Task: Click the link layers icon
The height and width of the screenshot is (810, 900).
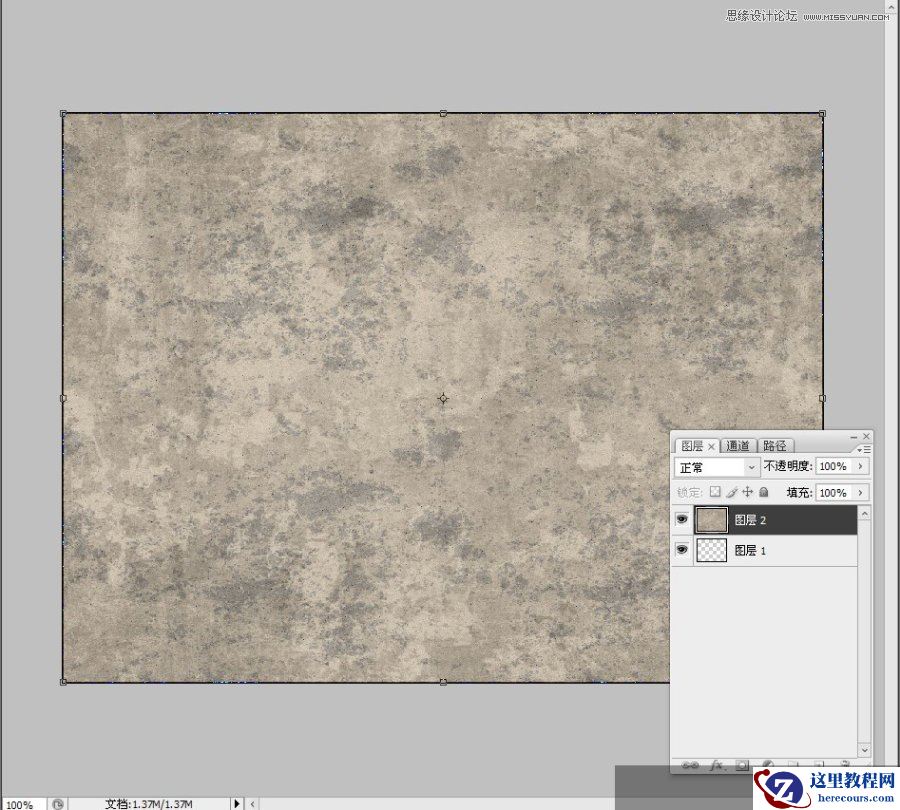Action: click(x=690, y=764)
